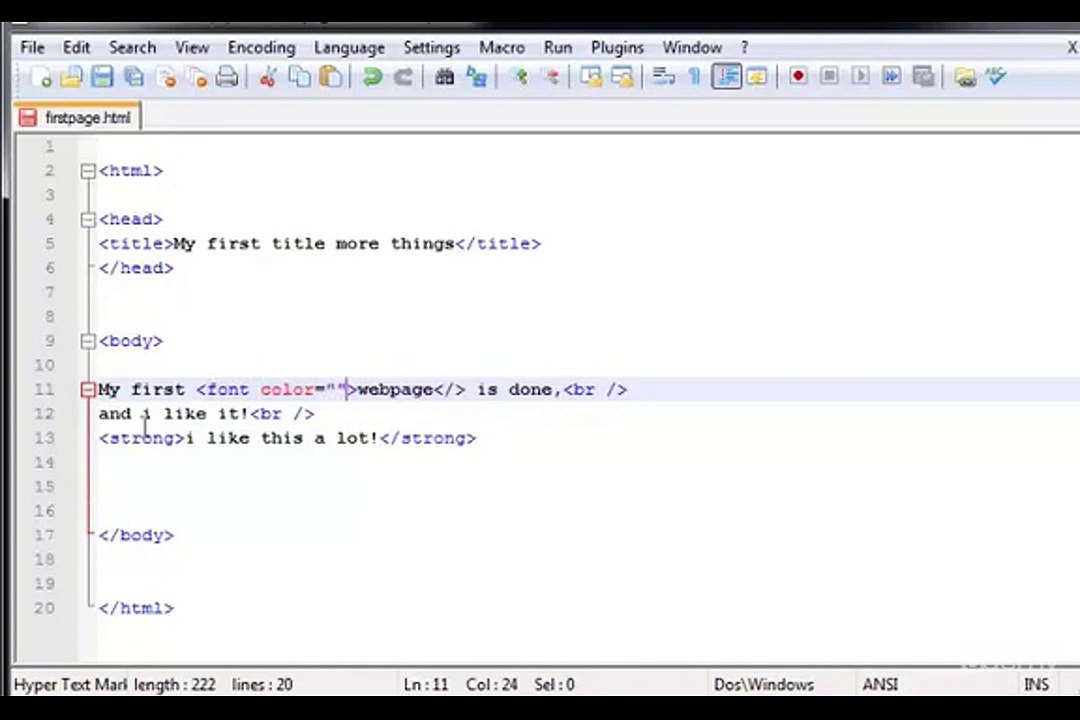Click the 'lines : 20' status bar entry
The height and width of the screenshot is (720, 1080).
pos(262,684)
